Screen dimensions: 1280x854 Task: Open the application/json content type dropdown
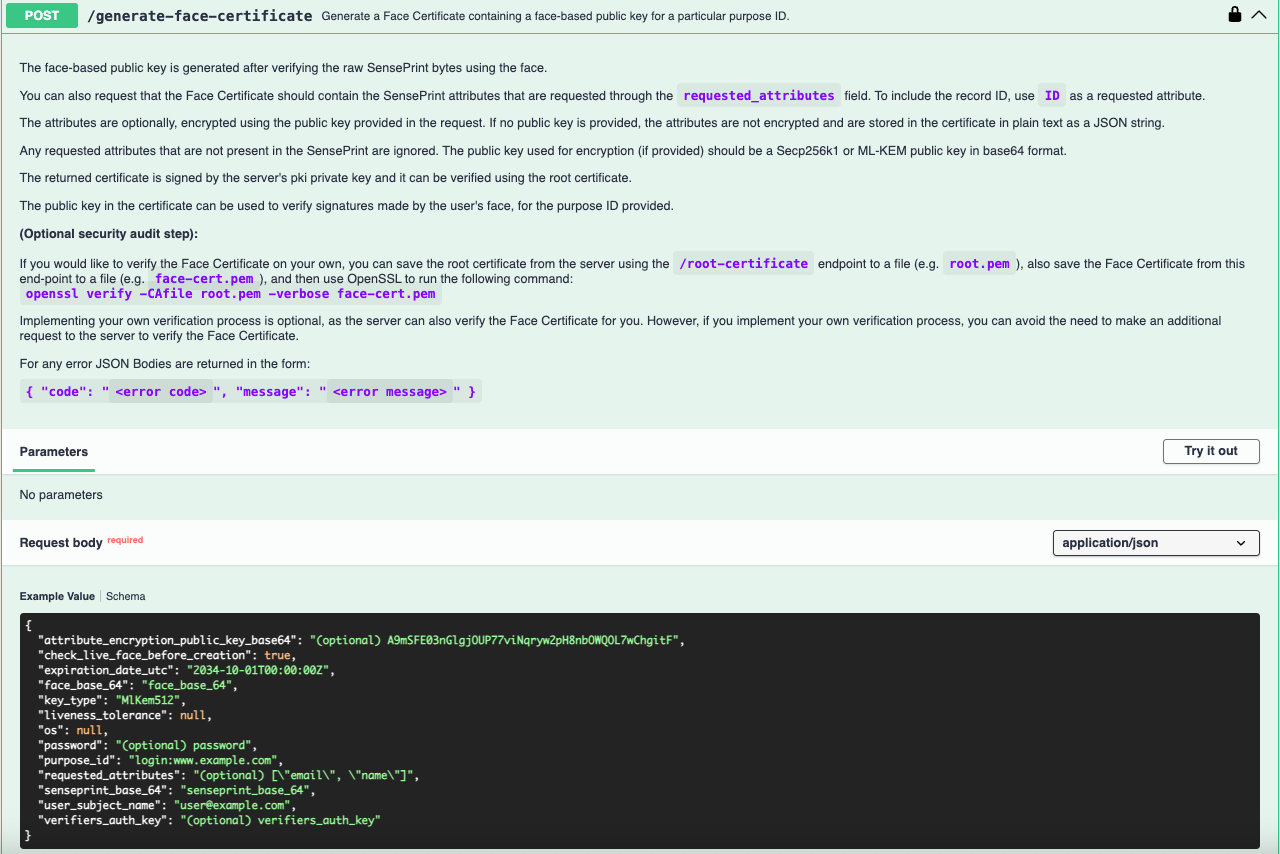pyautogui.click(x=1156, y=543)
